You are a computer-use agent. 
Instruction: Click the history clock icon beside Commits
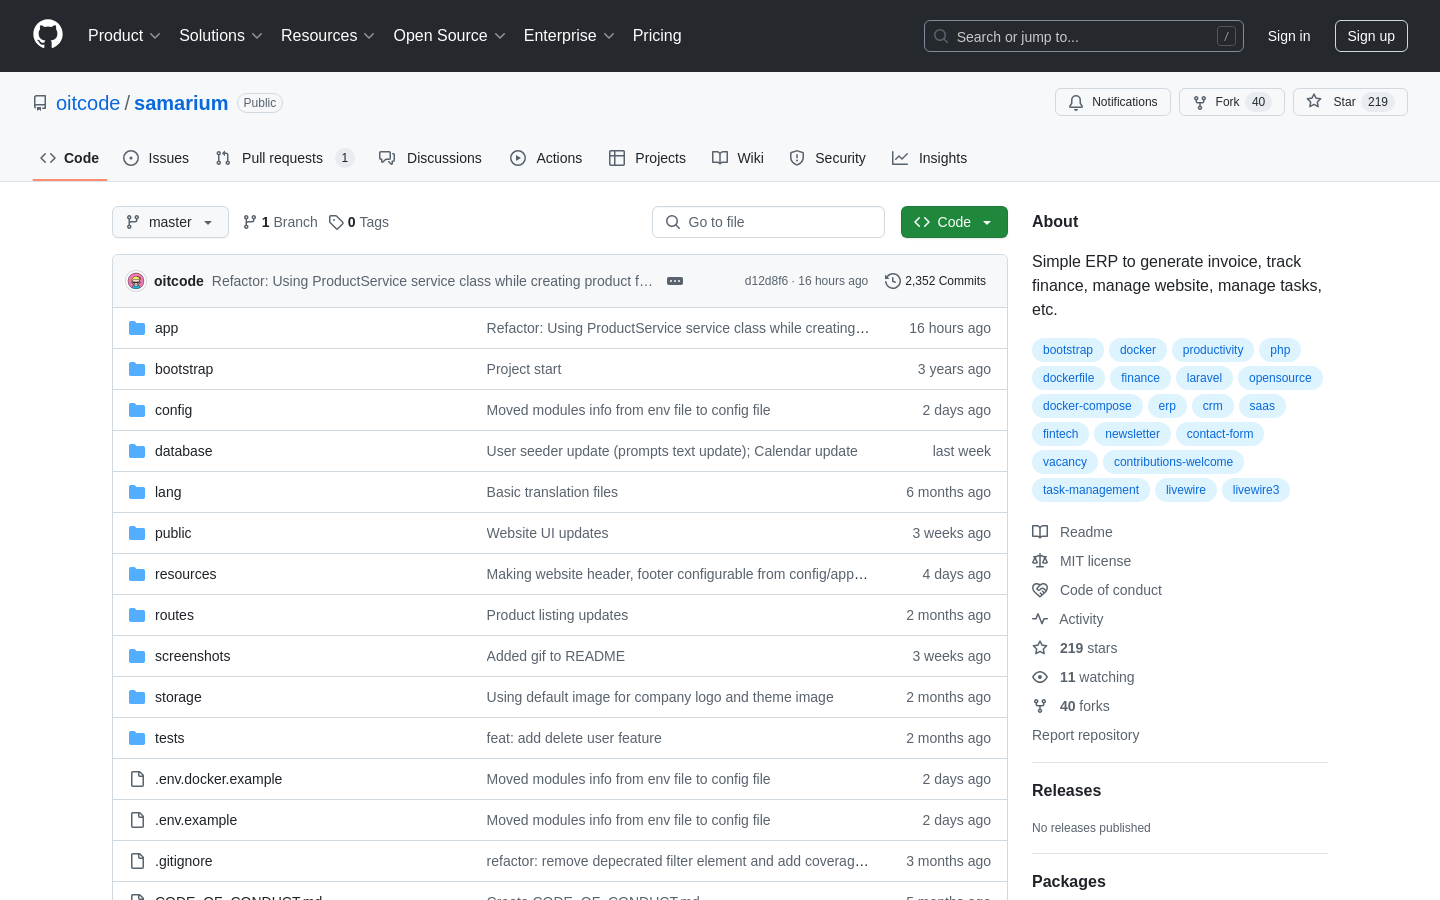pos(893,281)
